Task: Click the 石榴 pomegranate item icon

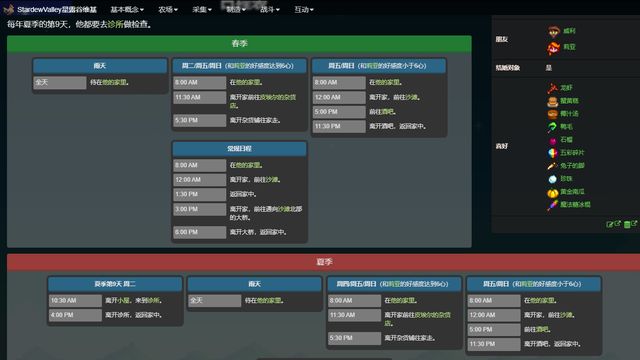Action: pos(553,140)
